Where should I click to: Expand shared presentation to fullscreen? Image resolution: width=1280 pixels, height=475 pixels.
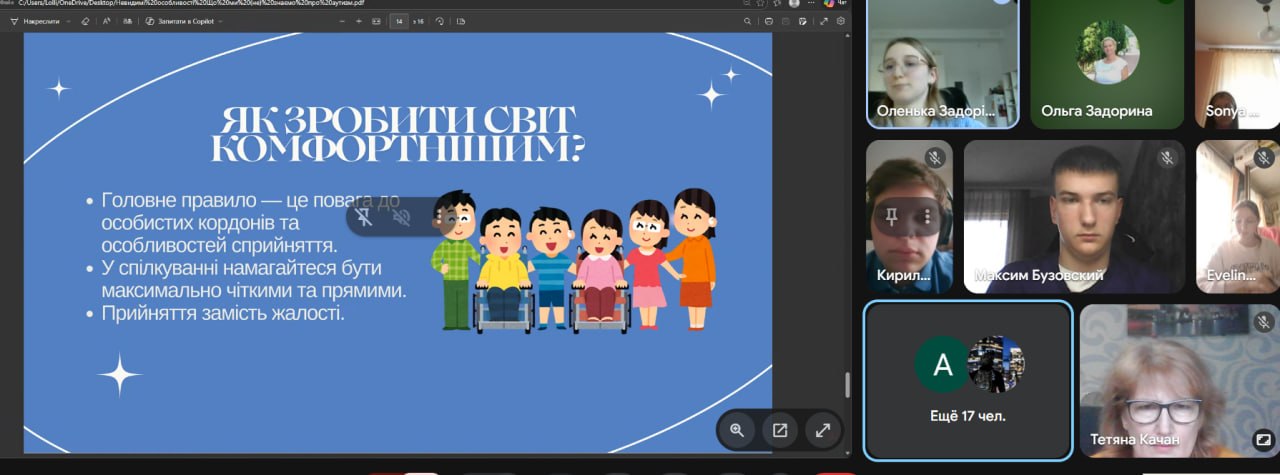(823, 430)
